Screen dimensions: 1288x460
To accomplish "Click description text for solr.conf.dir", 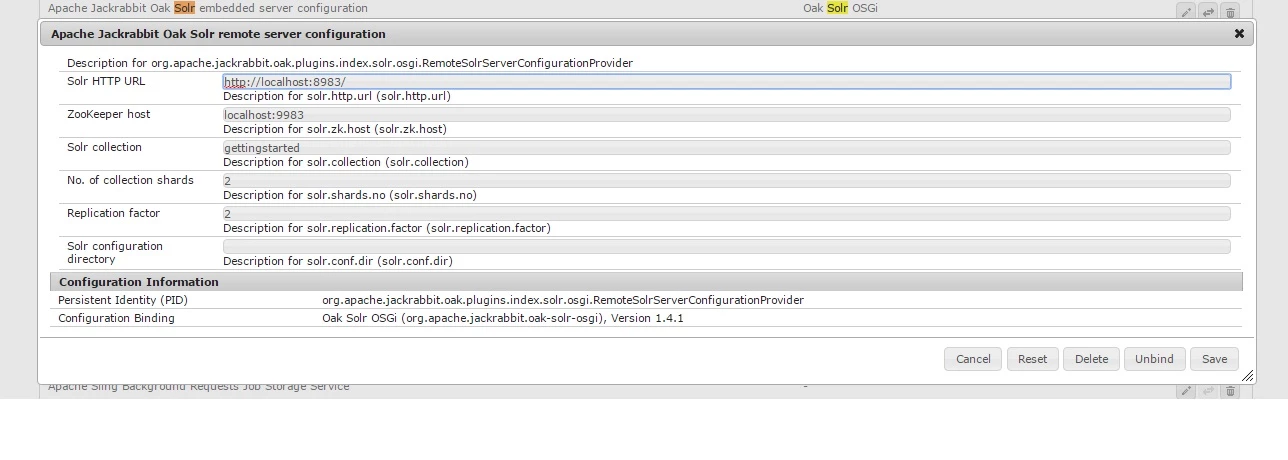I will [x=338, y=261].
